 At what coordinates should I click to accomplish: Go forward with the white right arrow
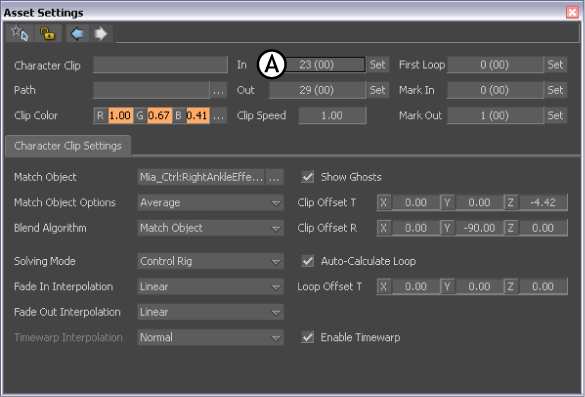click(101, 34)
